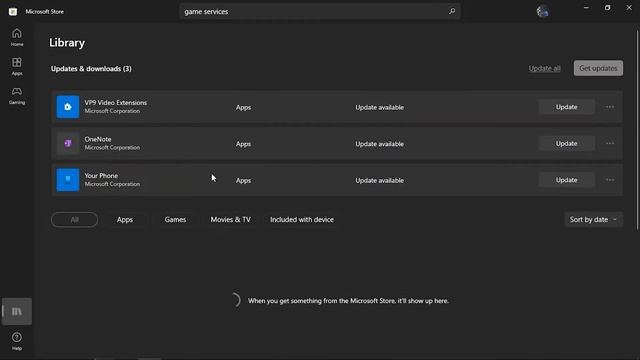Open more options for Your Phone
Viewport: 640px width, 360px height.
click(x=610, y=180)
